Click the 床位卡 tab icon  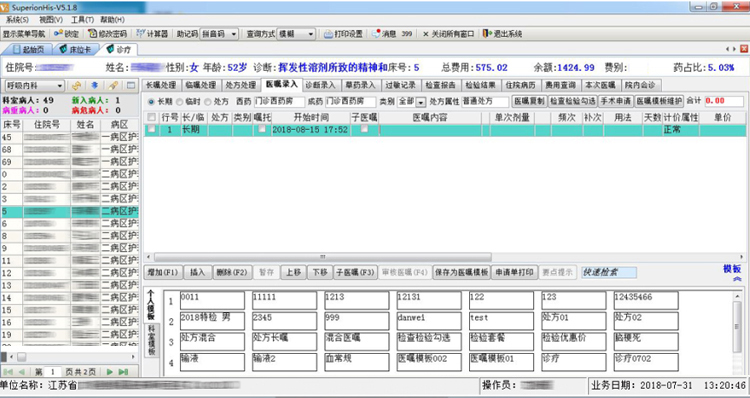coord(63,49)
